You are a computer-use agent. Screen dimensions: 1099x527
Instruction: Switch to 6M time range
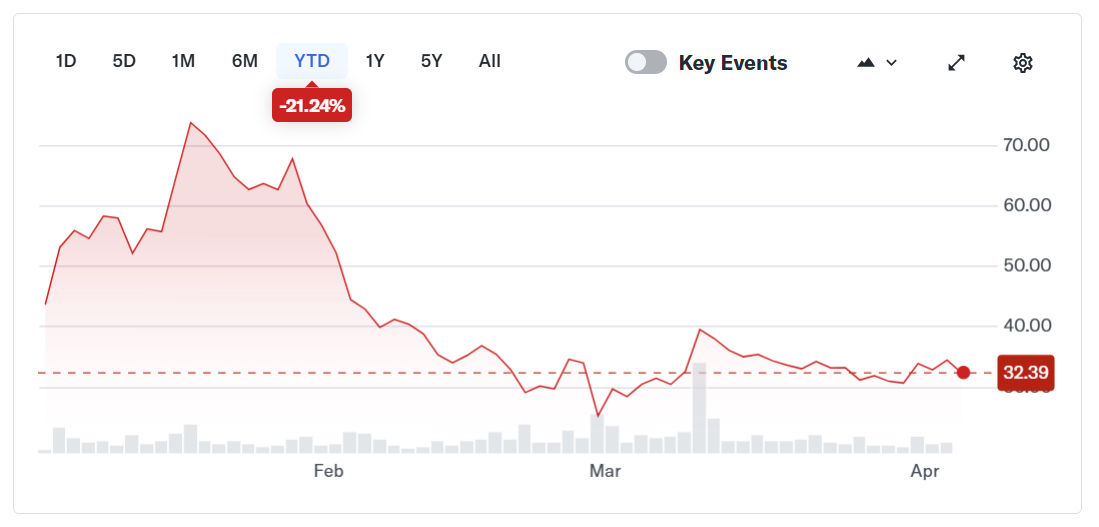[x=245, y=61]
